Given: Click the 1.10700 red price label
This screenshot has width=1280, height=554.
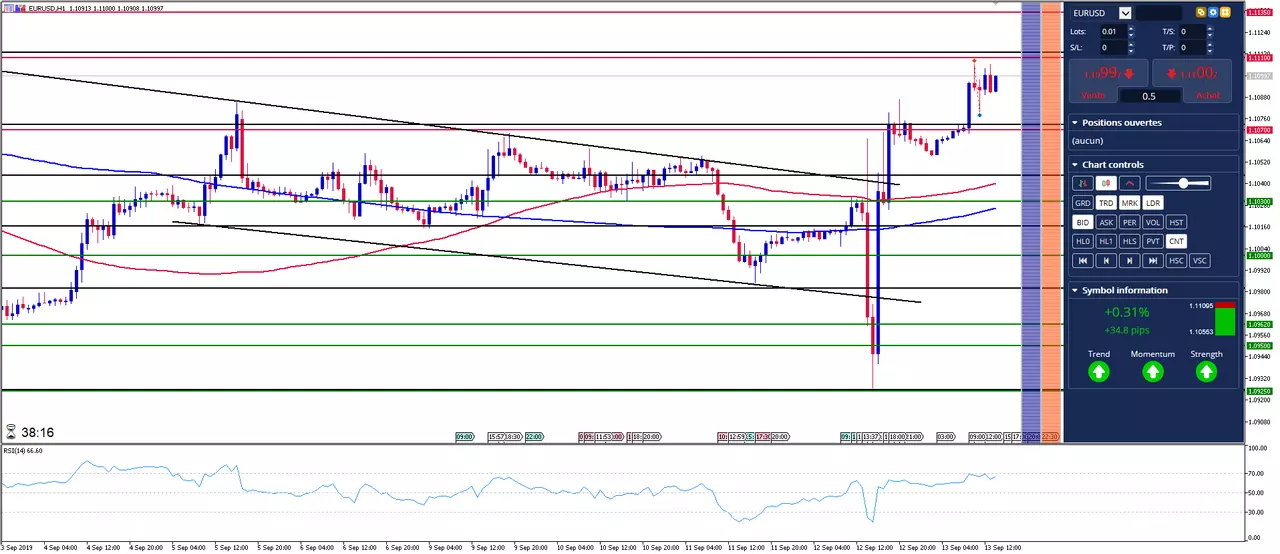Looking at the screenshot, I should [1259, 131].
